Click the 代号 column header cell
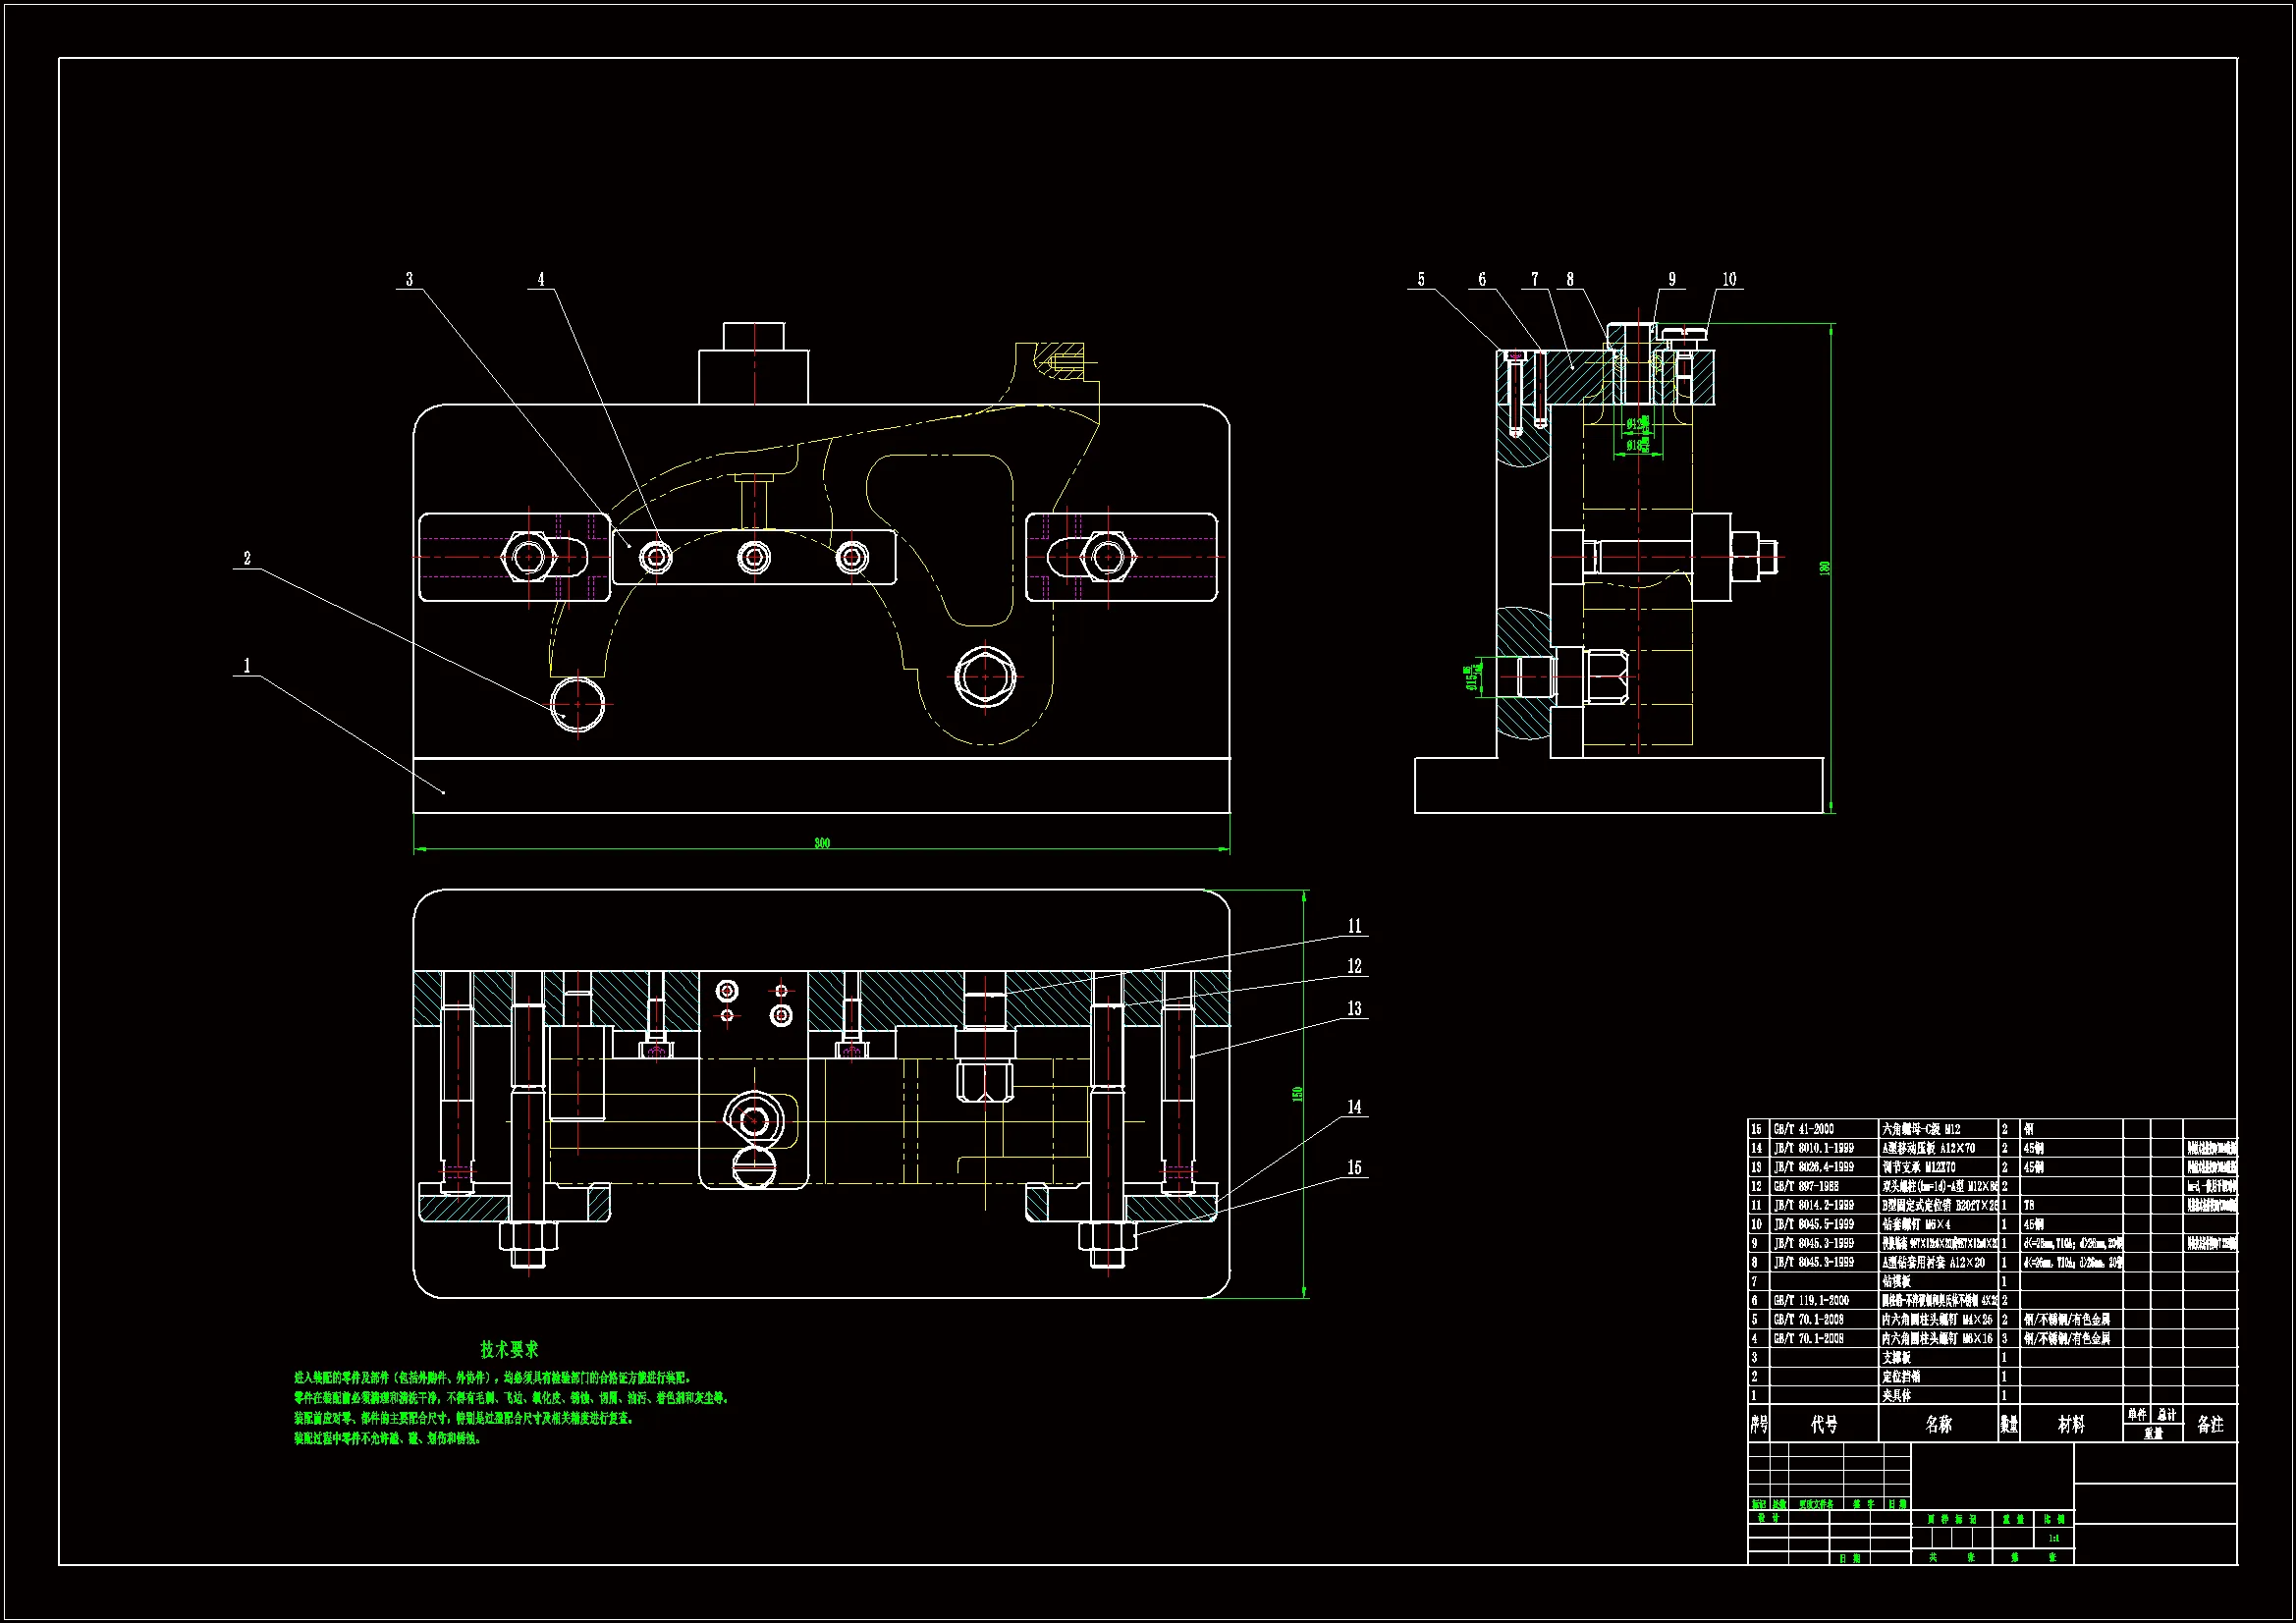The width and height of the screenshot is (2296, 1623). tap(1823, 1425)
